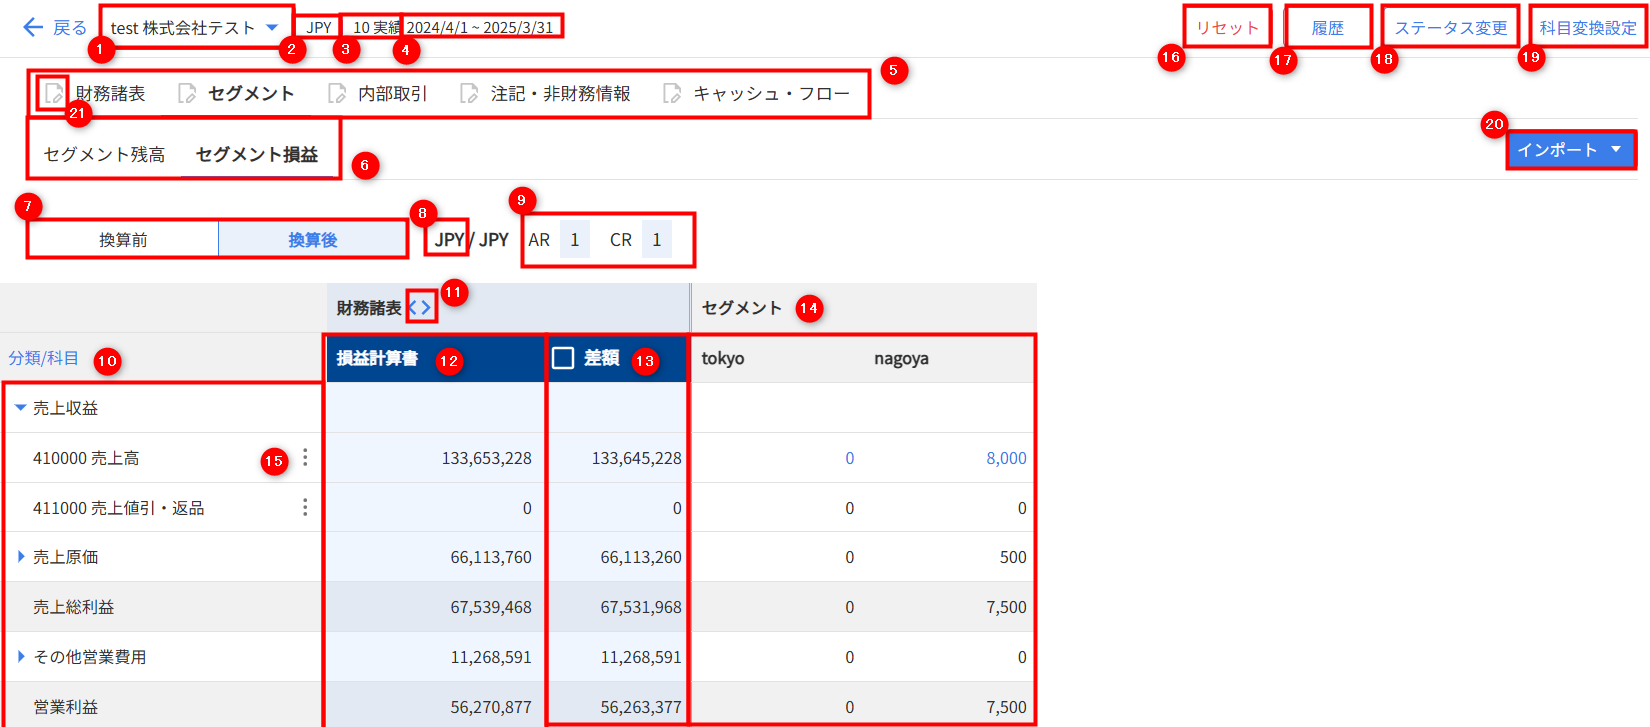Click the document icon beside 内部取引

[x=337, y=93]
